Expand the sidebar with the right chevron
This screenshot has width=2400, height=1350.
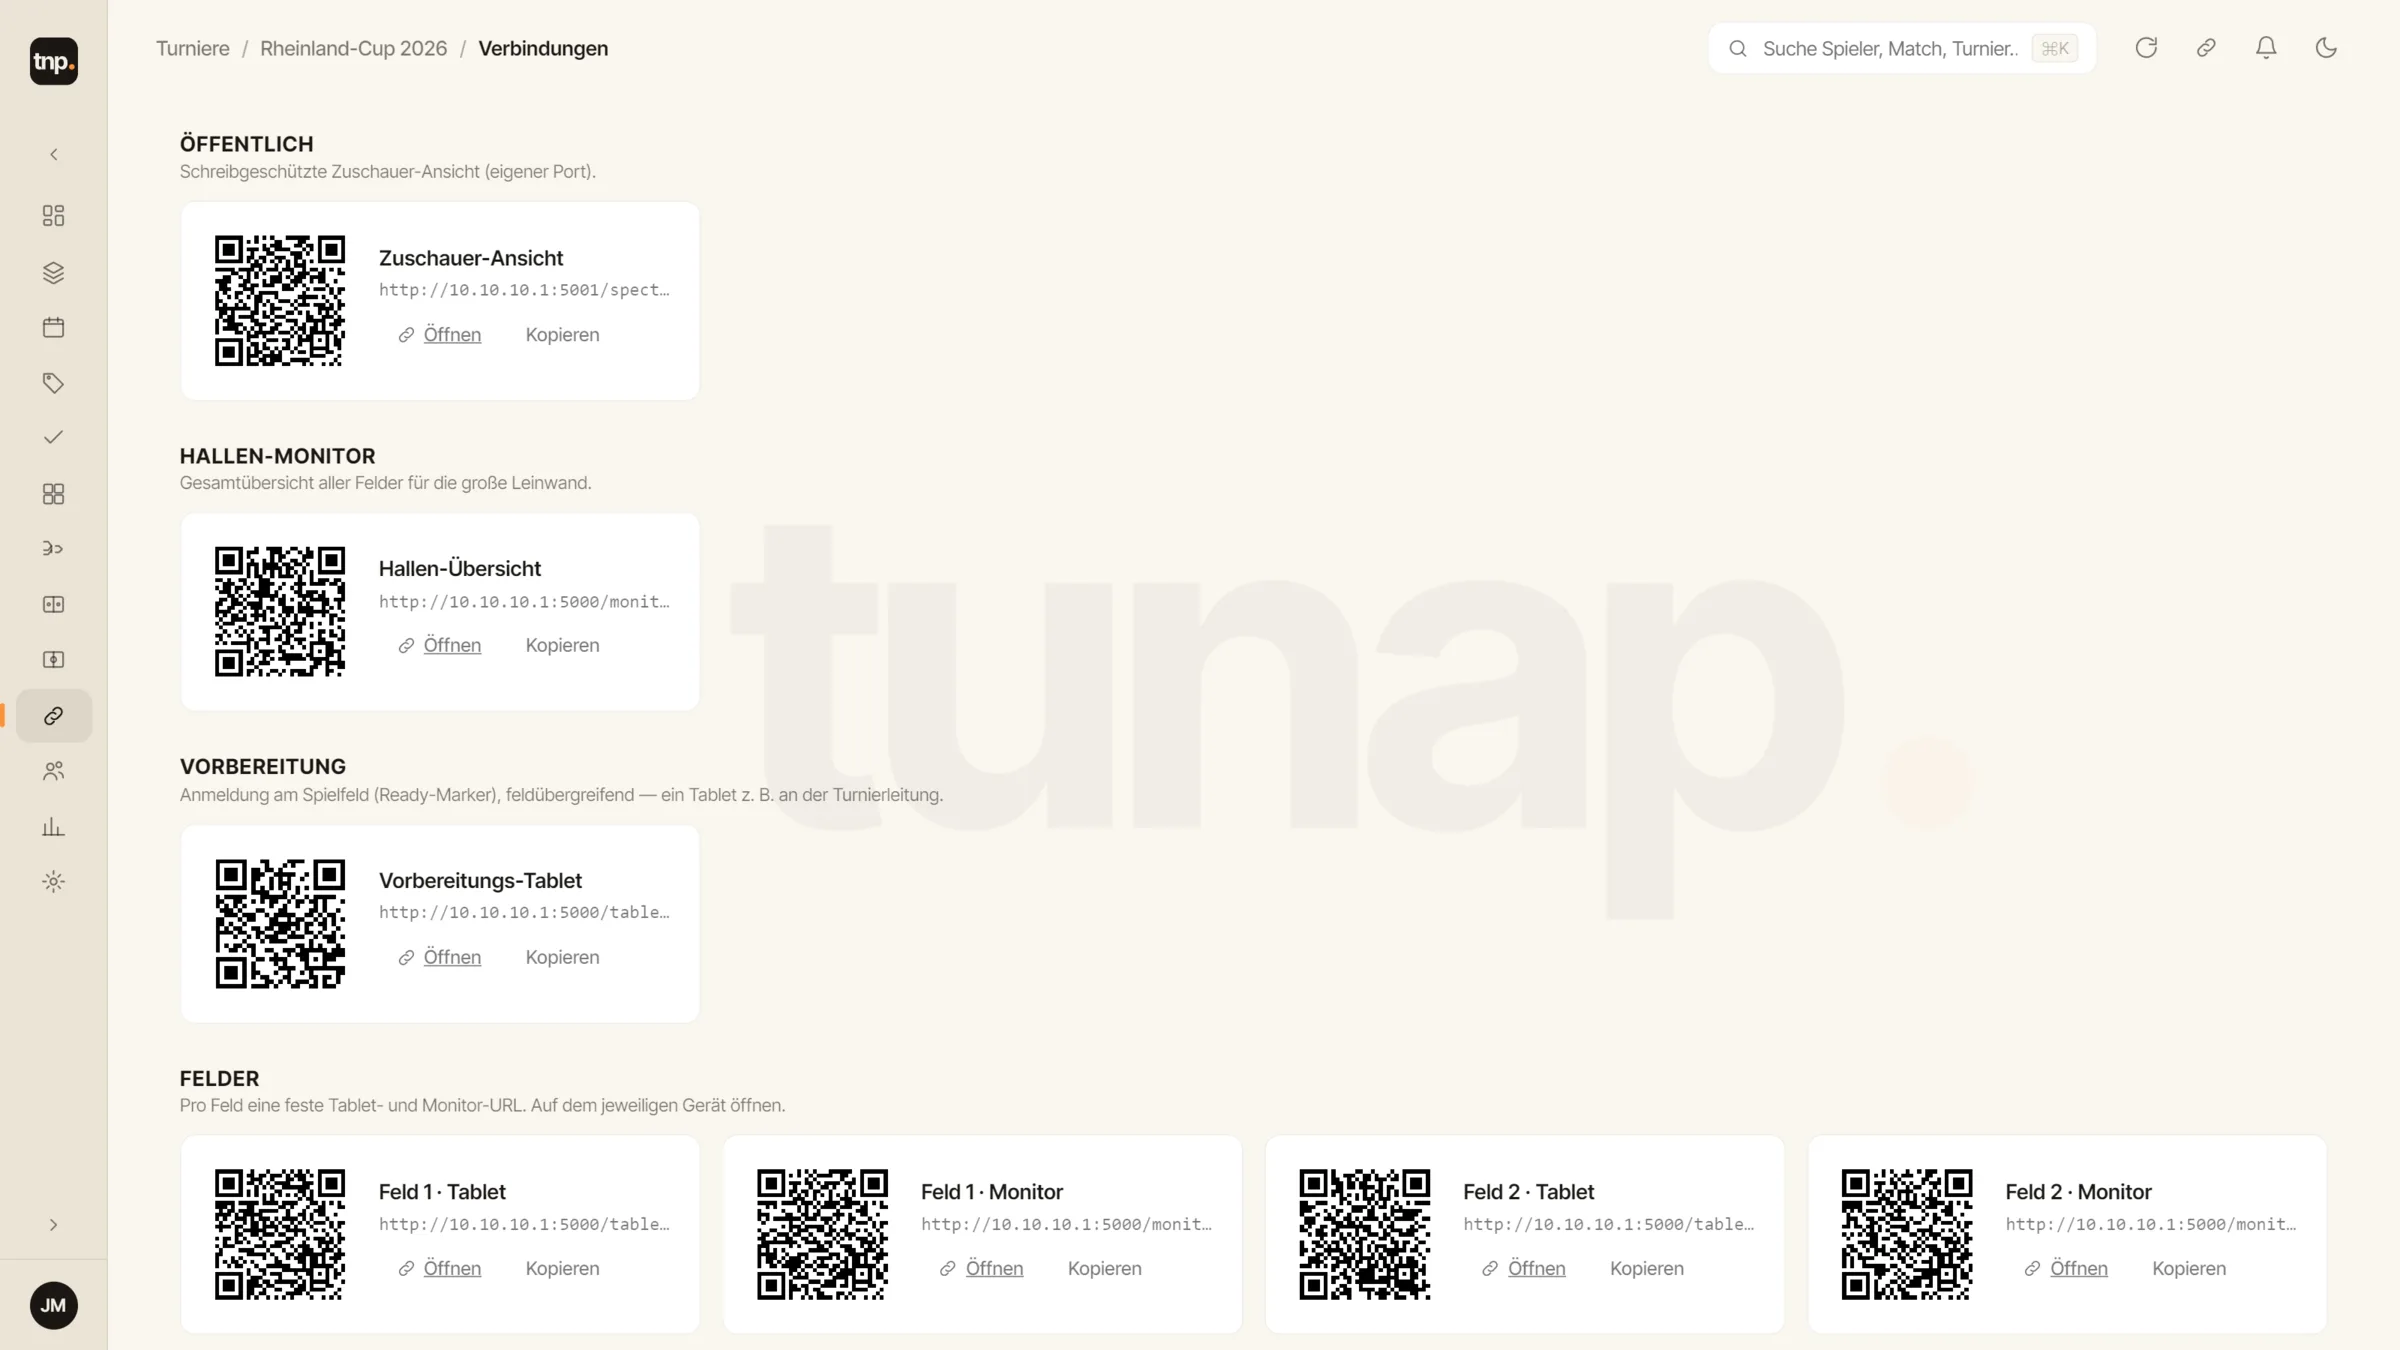pos(54,1225)
